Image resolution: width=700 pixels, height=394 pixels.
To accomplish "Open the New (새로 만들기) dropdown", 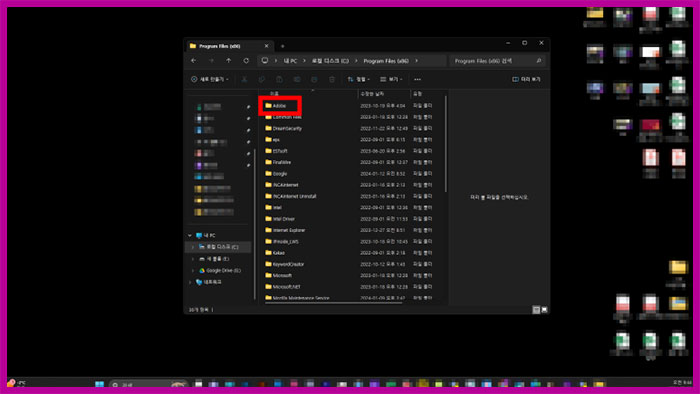I will pos(210,79).
